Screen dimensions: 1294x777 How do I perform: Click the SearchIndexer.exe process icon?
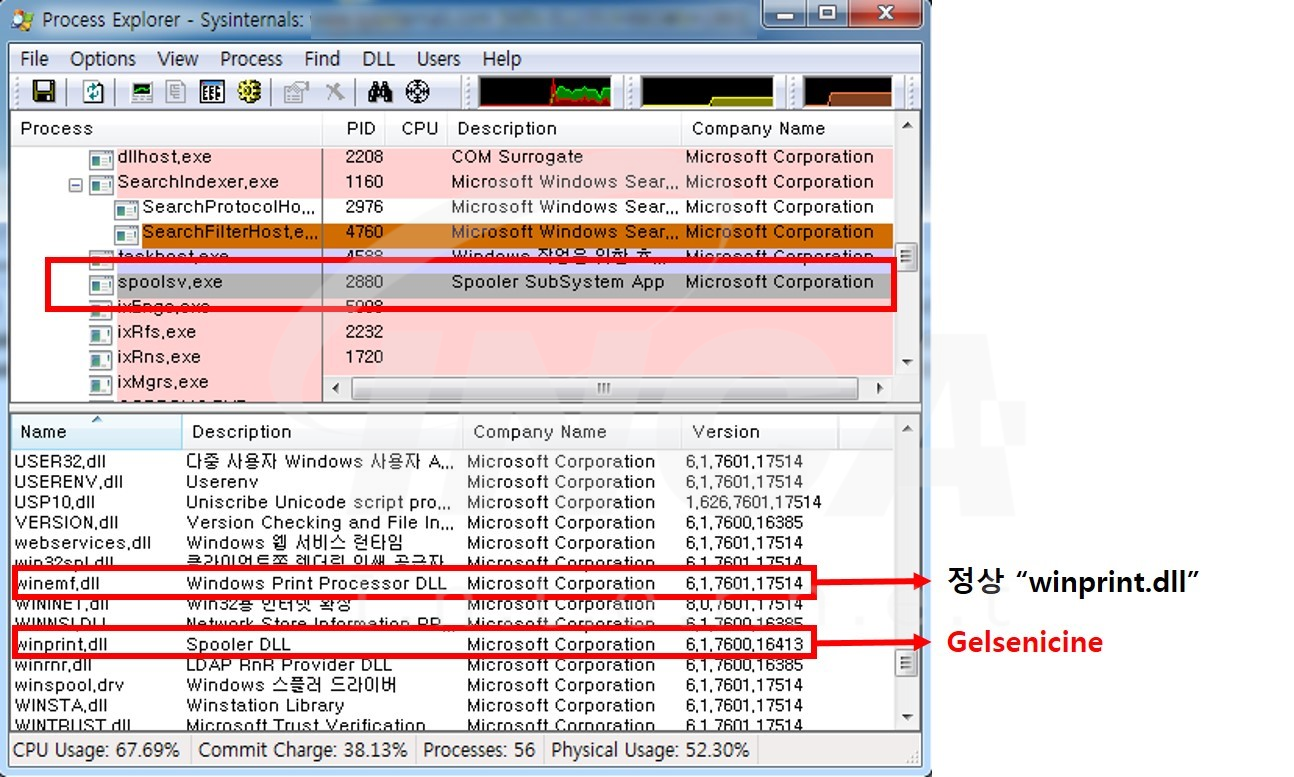[101, 183]
